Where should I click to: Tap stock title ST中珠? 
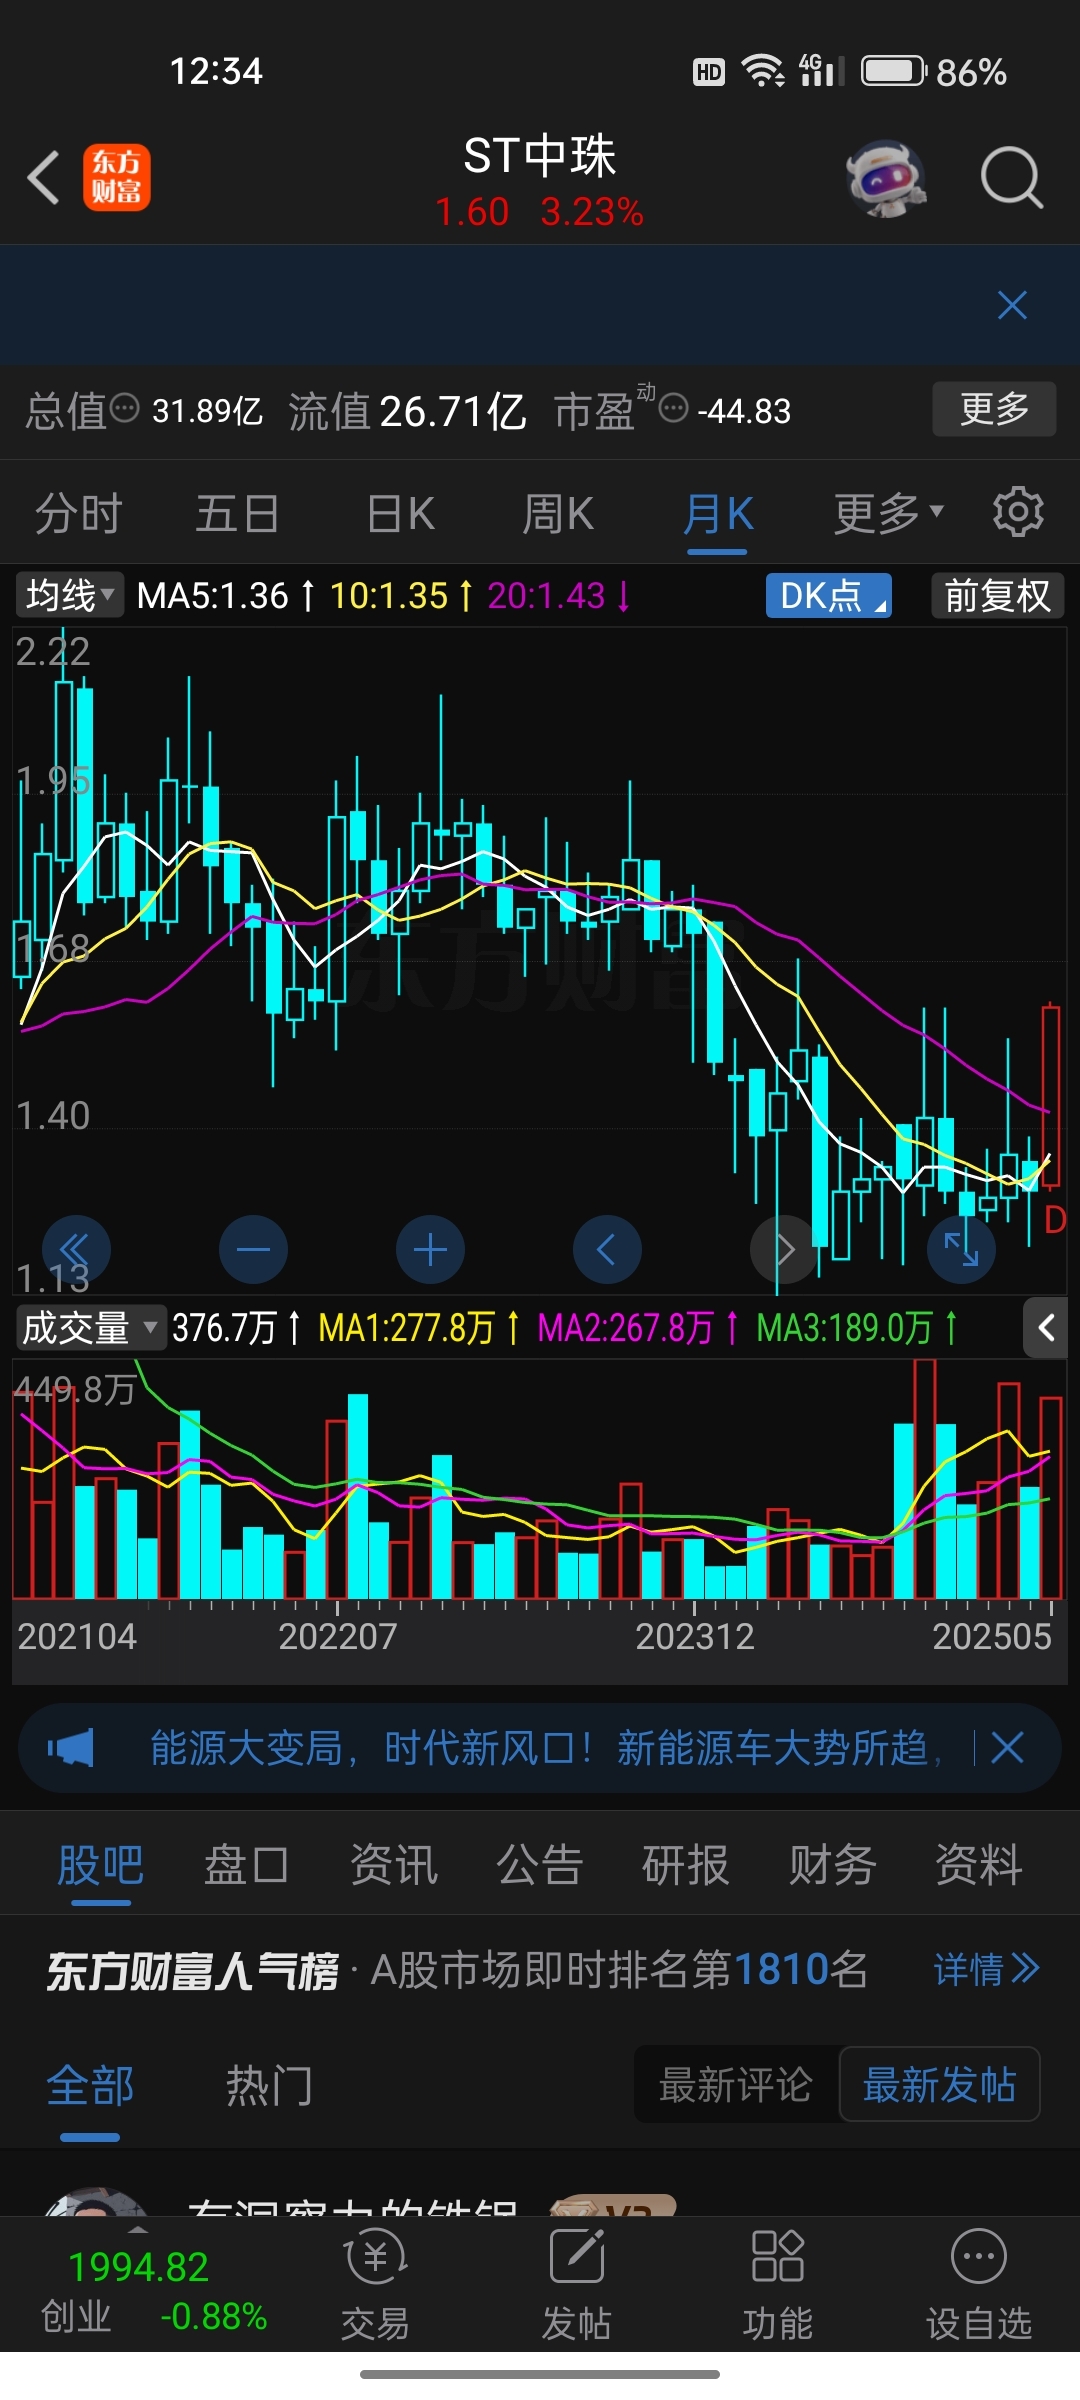(540, 156)
